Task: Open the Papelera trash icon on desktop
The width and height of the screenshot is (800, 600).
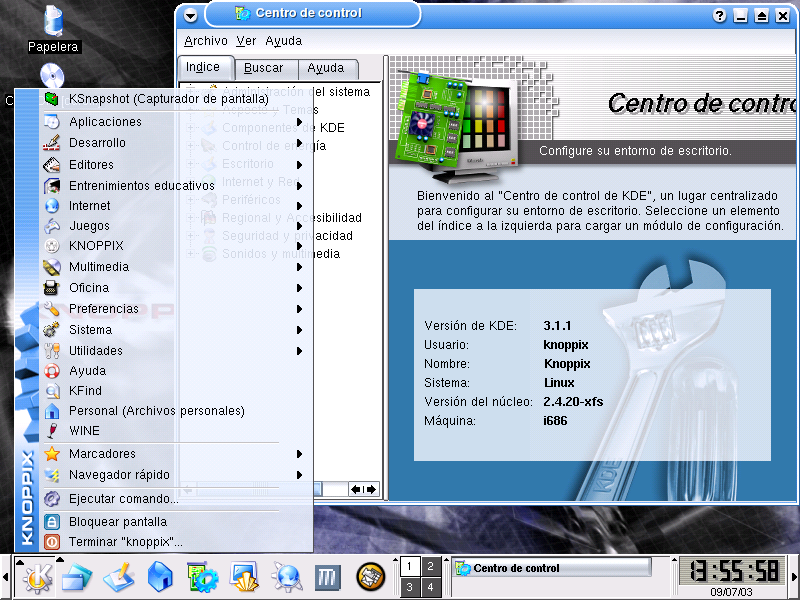Action: point(52,27)
